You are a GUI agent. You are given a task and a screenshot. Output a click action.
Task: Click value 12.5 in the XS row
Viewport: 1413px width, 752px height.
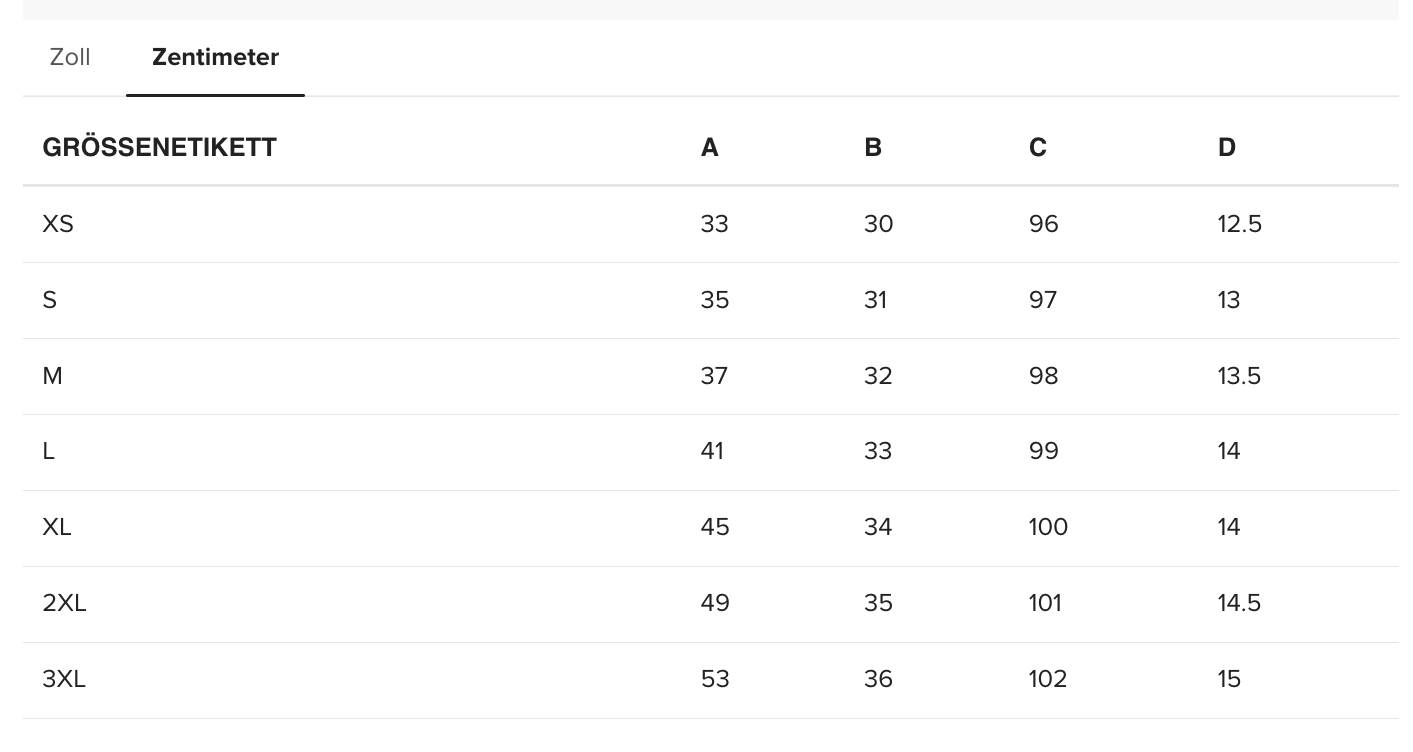point(1239,224)
